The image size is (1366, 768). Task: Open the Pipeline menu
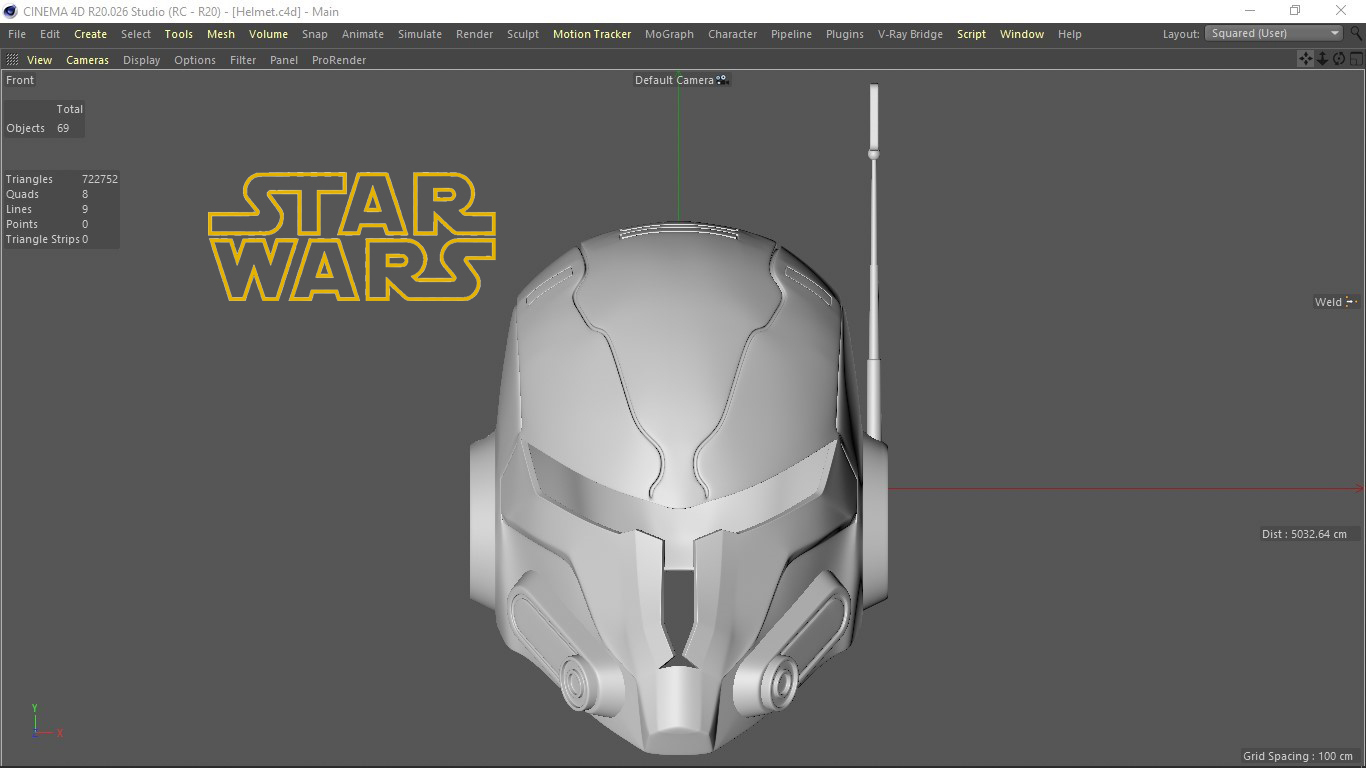[x=791, y=34]
